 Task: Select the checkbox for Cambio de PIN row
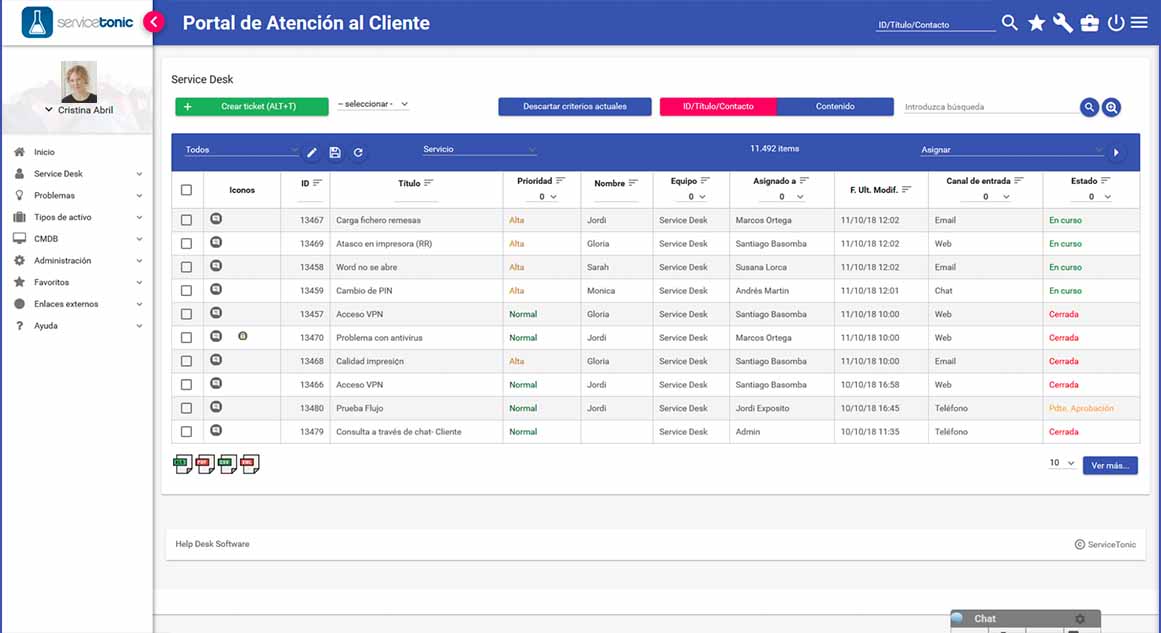pos(186,291)
